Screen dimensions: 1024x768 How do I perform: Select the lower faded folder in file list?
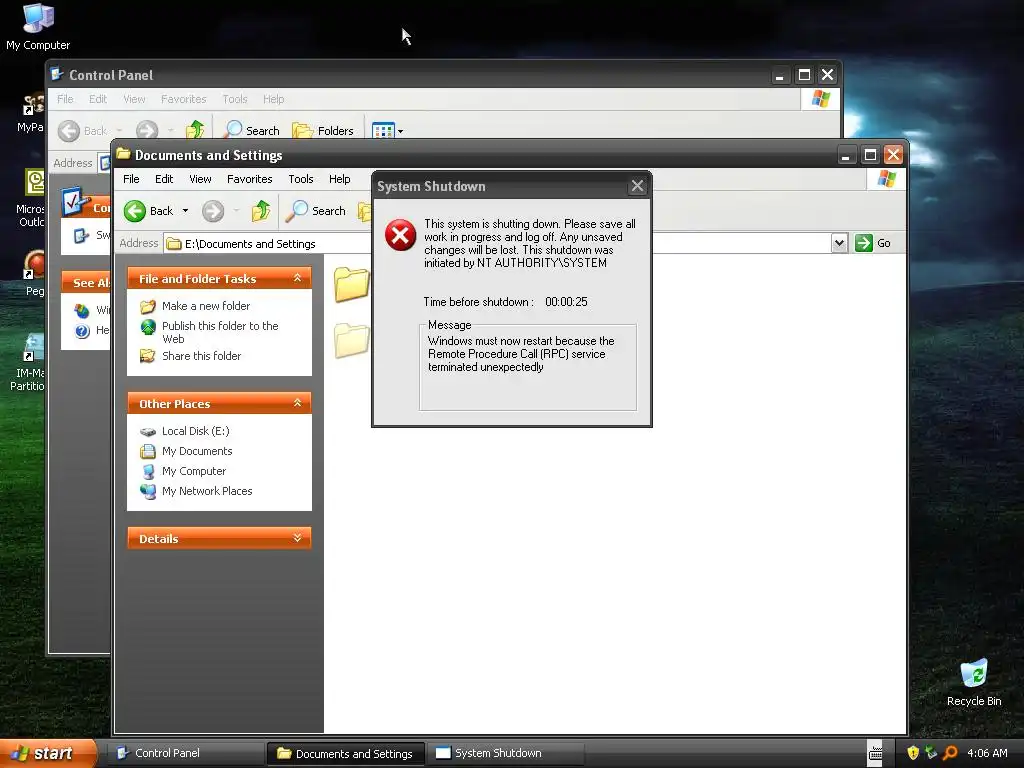point(352,340)
